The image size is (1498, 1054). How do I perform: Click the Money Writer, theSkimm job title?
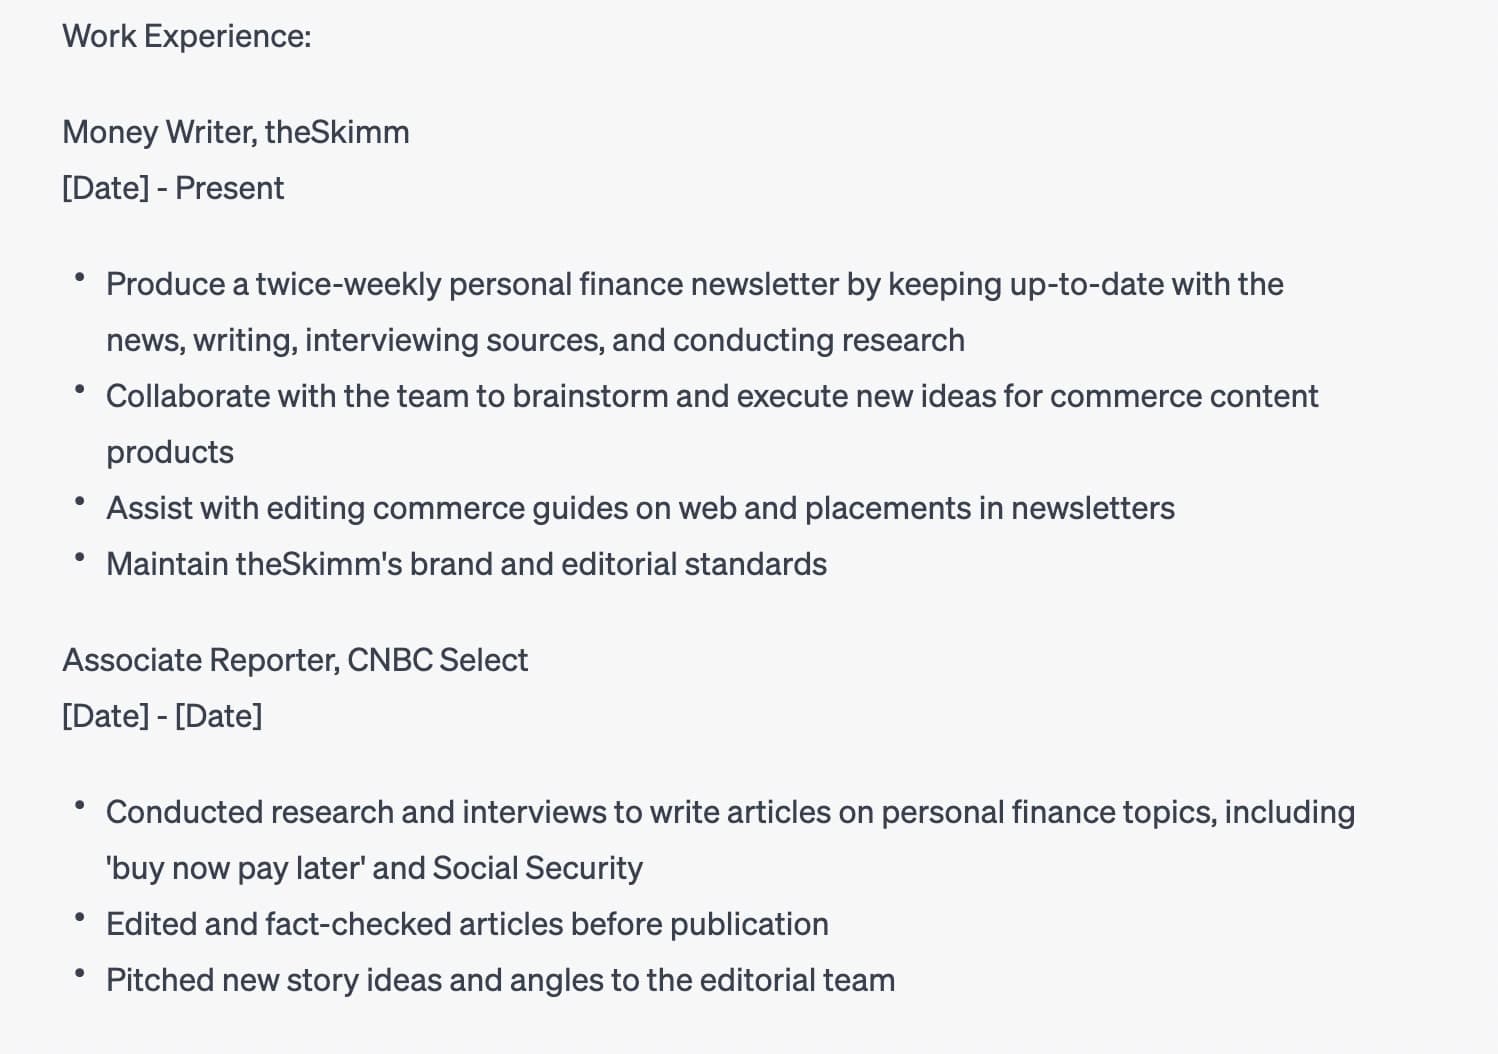click(x=235, y=133)
